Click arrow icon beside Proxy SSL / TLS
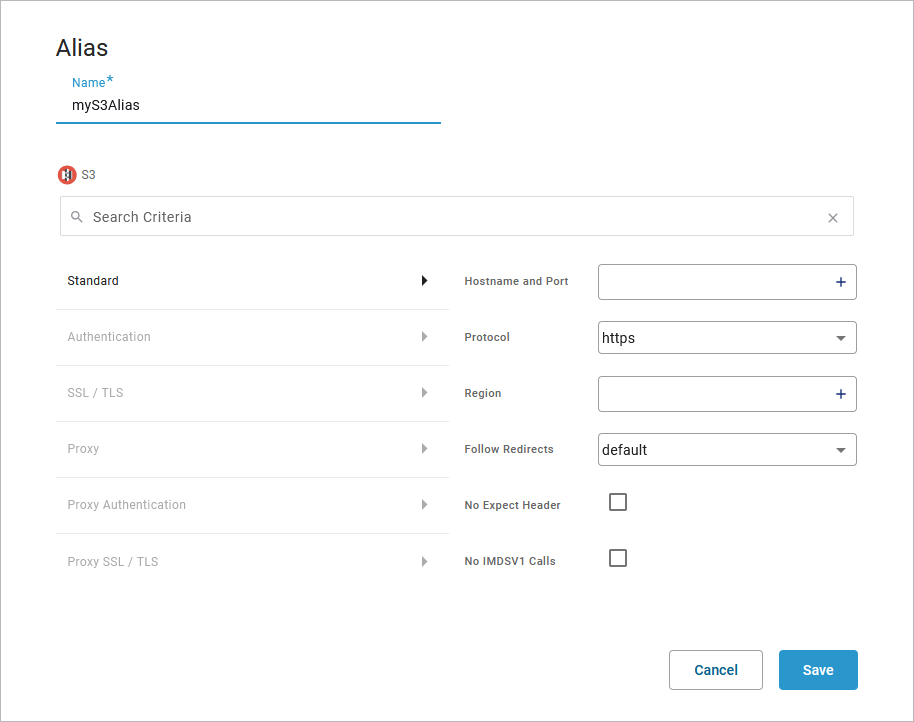 (x=424, y=562)
